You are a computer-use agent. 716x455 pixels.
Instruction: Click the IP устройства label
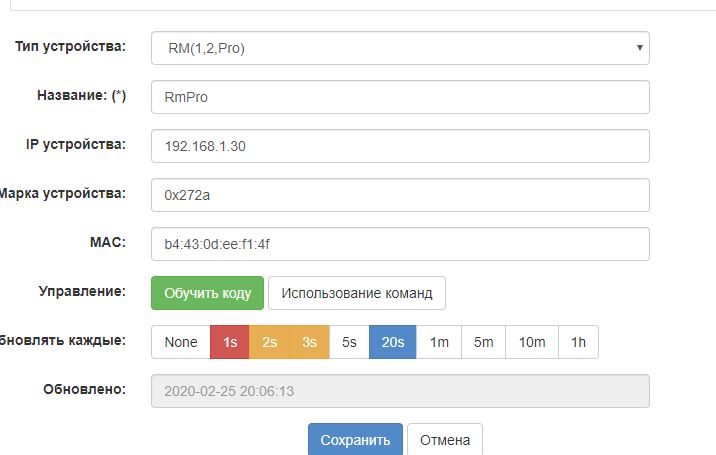pyautogui.click(x=76, y=144)
